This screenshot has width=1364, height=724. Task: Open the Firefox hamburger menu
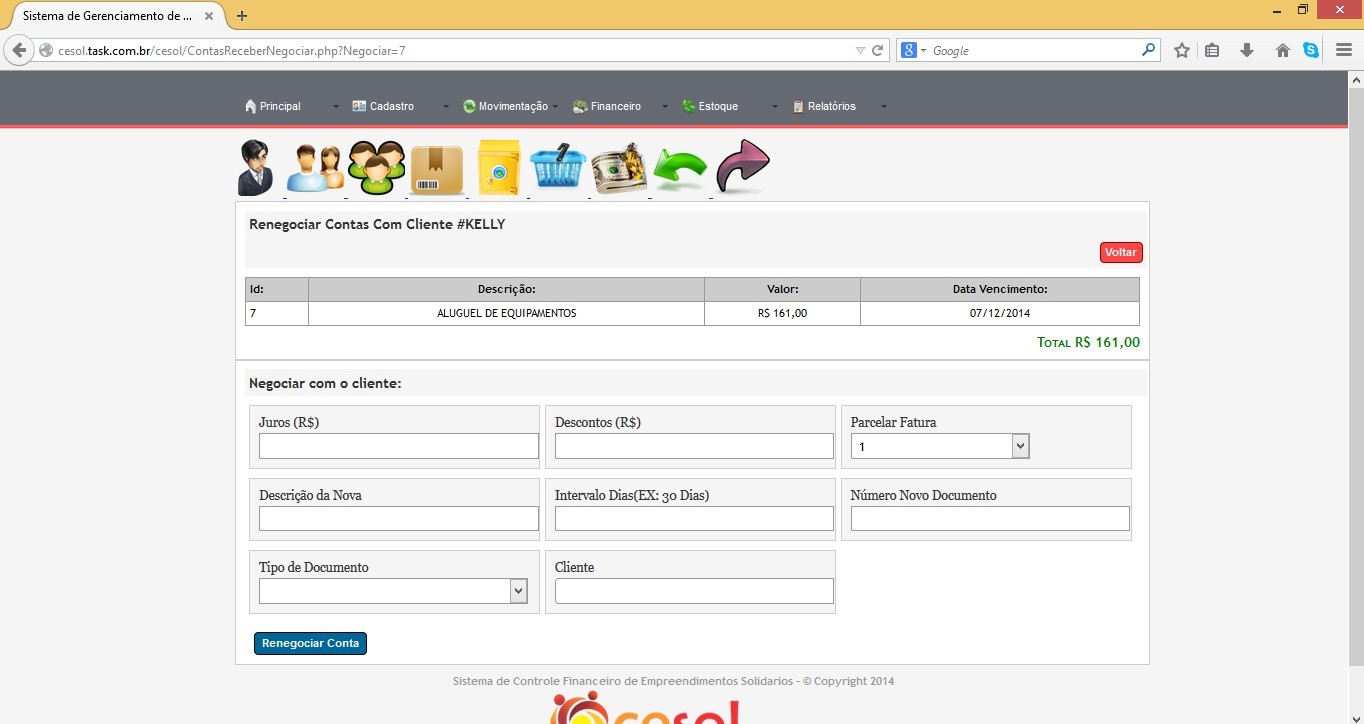pos(1344,50)
